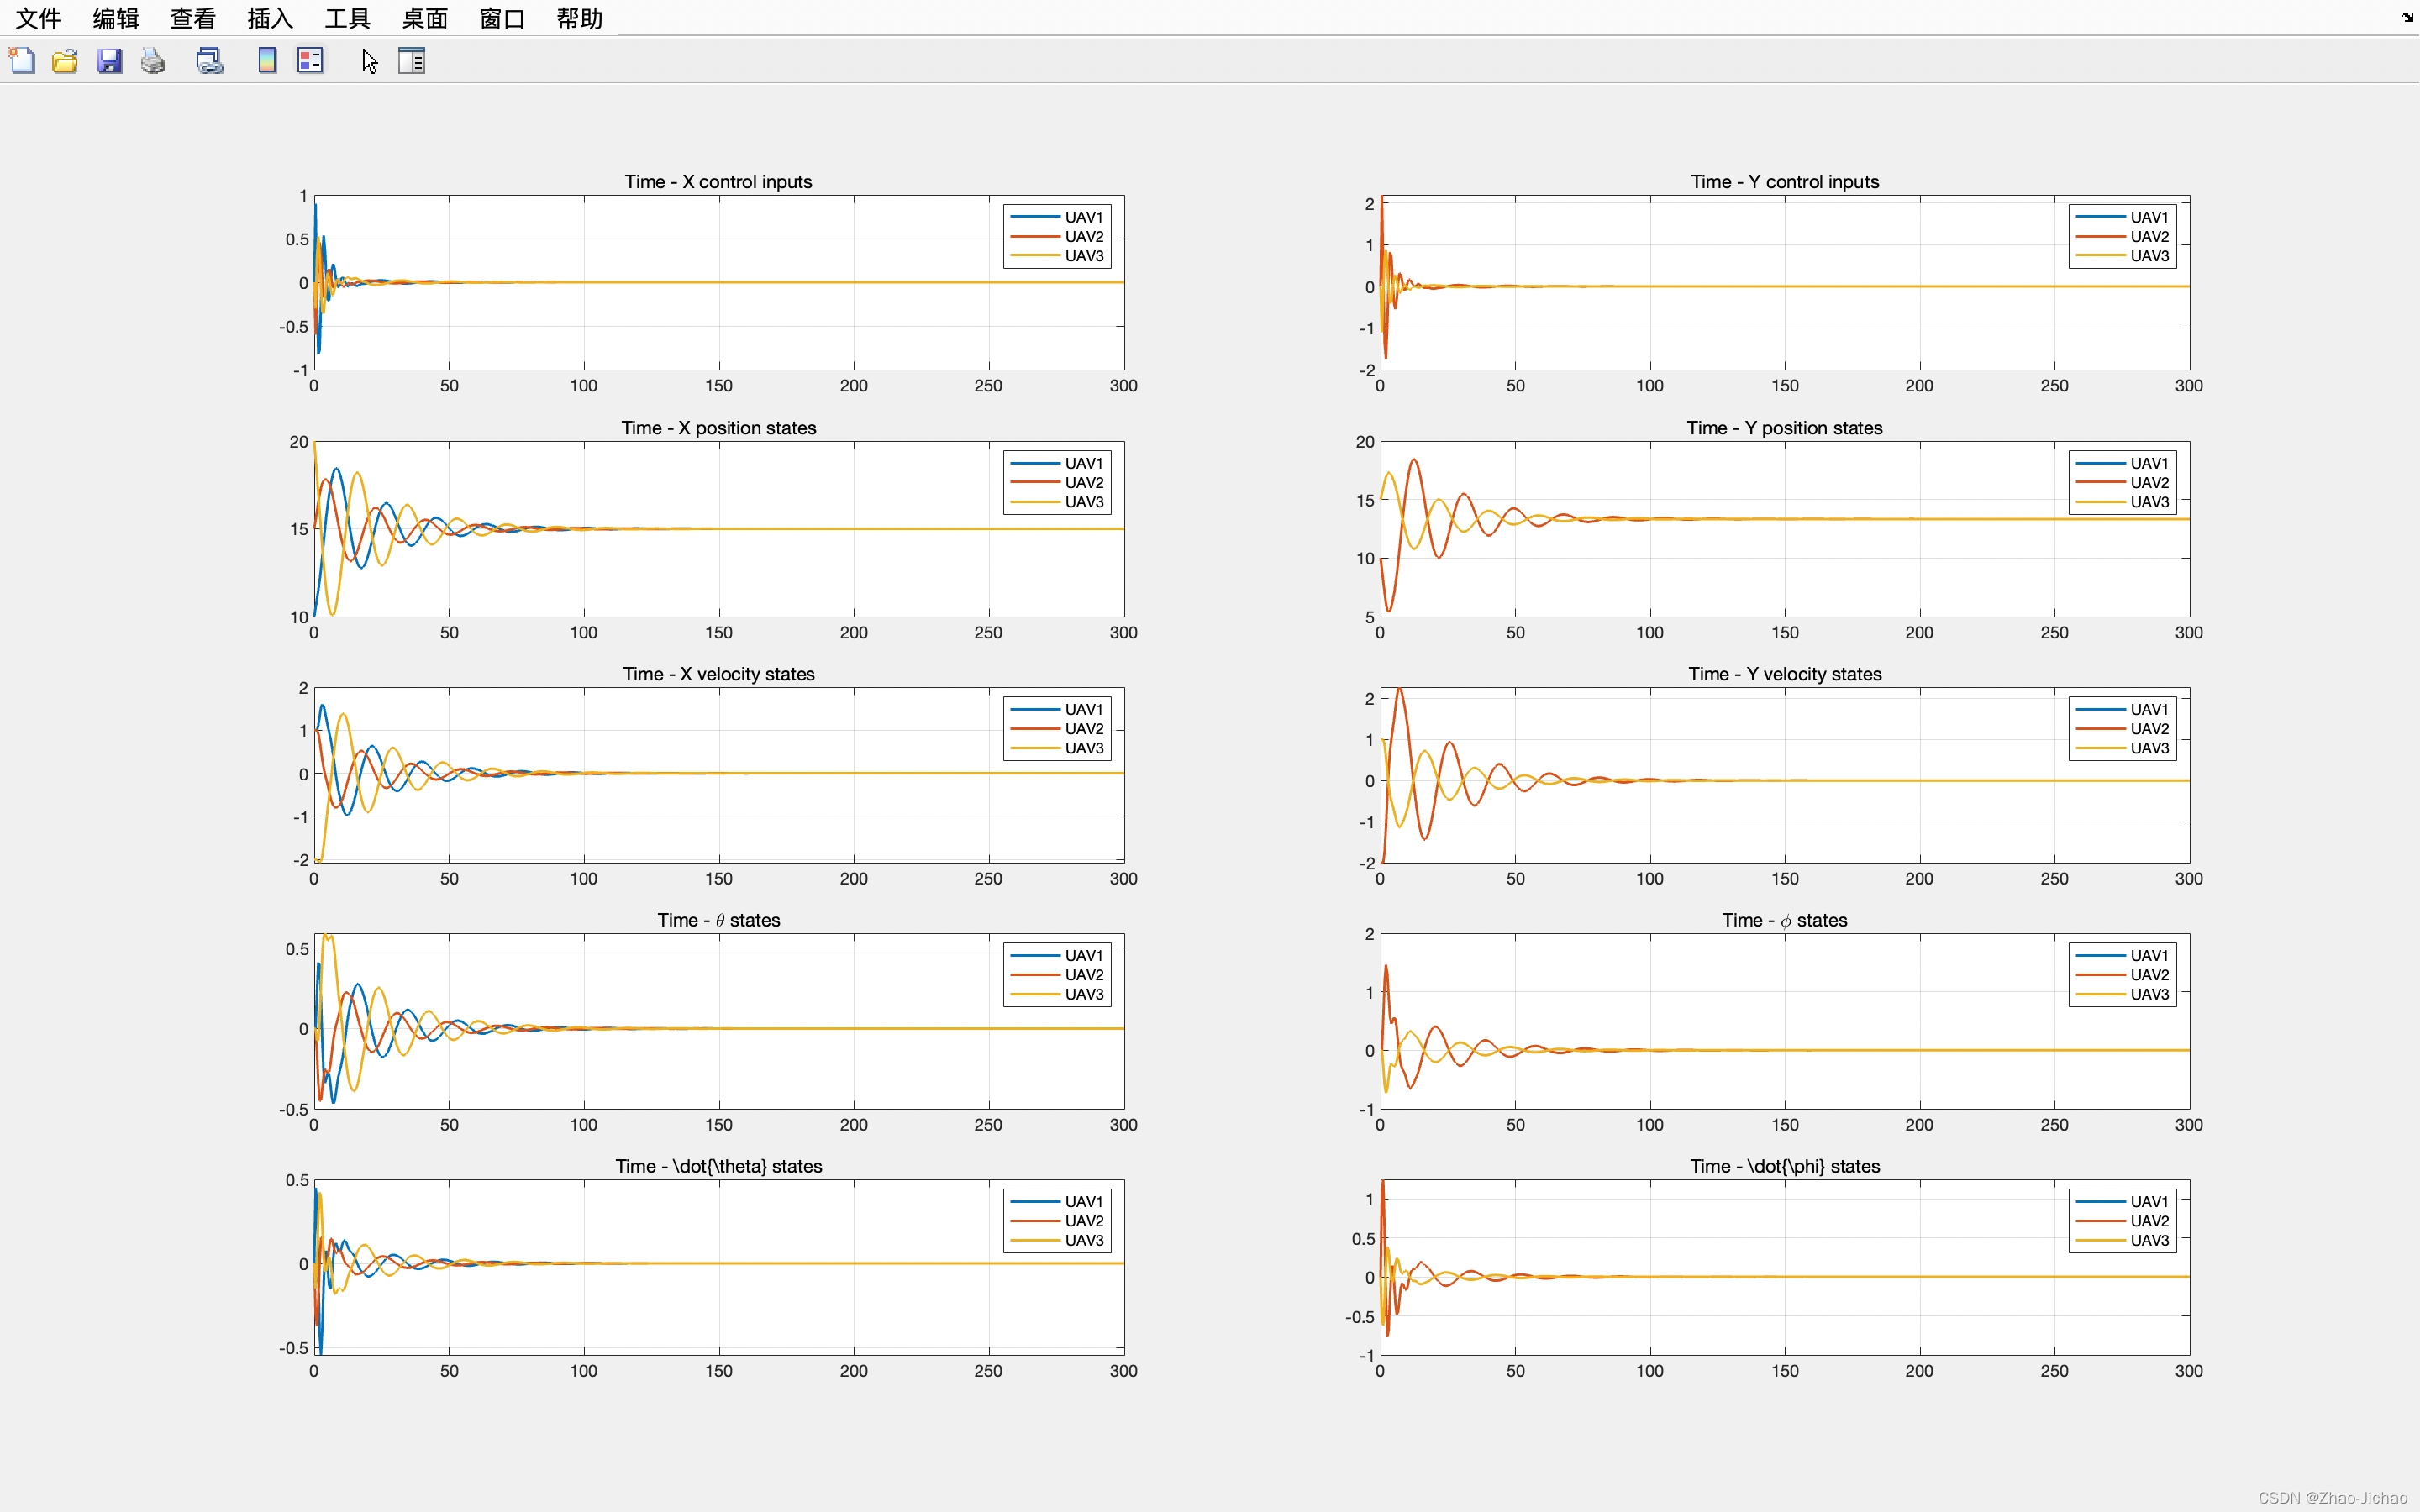Open the 查看 menu
Viewport: 2420px width, 1512px height.
pos(193,18)
